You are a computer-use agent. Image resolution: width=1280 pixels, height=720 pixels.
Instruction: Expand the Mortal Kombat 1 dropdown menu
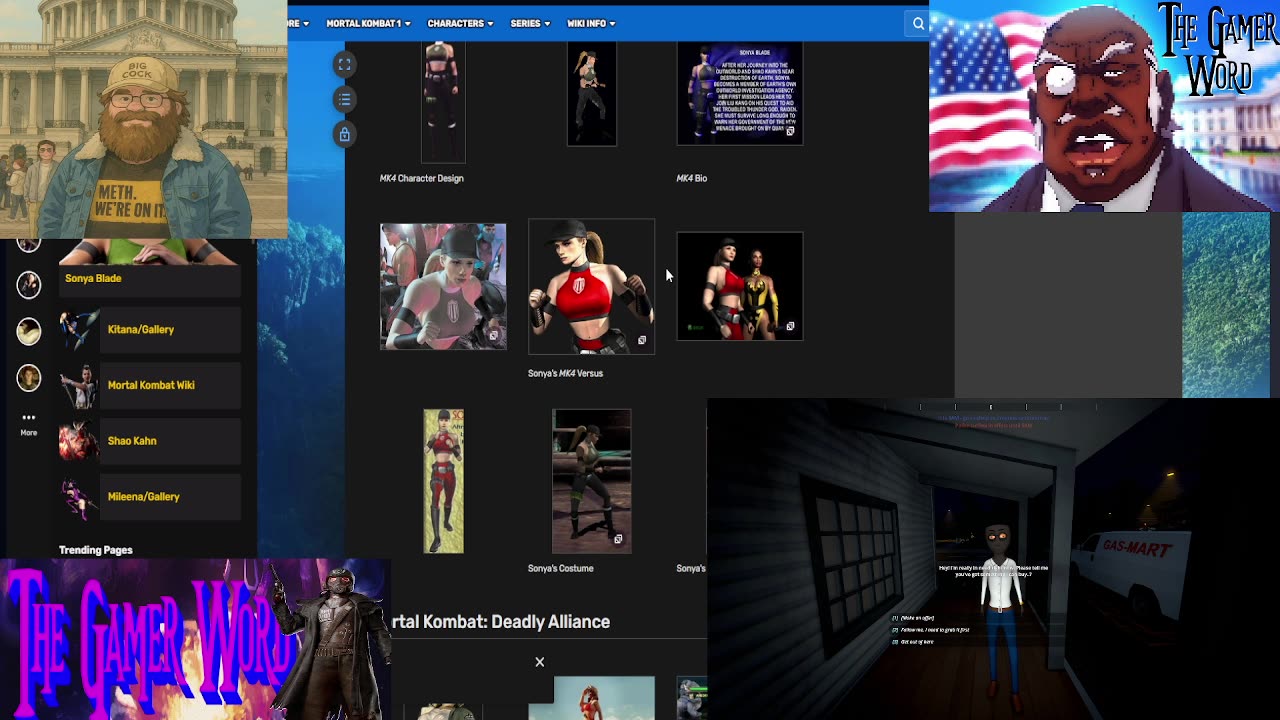(x=368, y=23)
